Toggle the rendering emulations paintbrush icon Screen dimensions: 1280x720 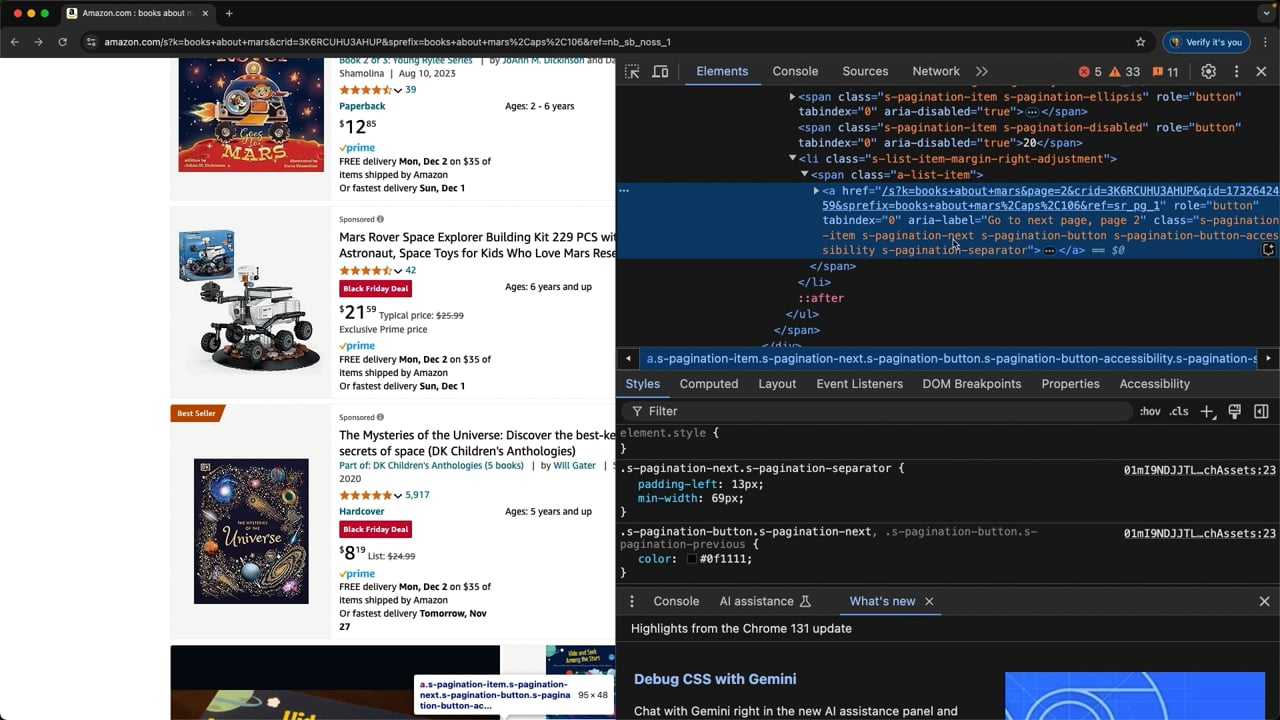[1234, 411]
